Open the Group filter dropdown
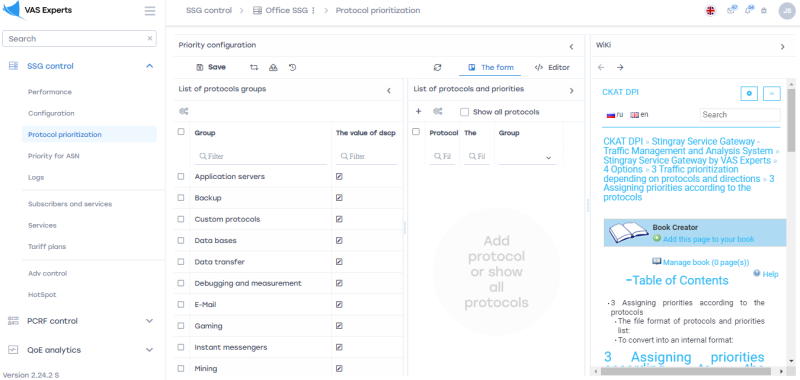The width and height of the screenshot is (800, 380). point(528,158)
